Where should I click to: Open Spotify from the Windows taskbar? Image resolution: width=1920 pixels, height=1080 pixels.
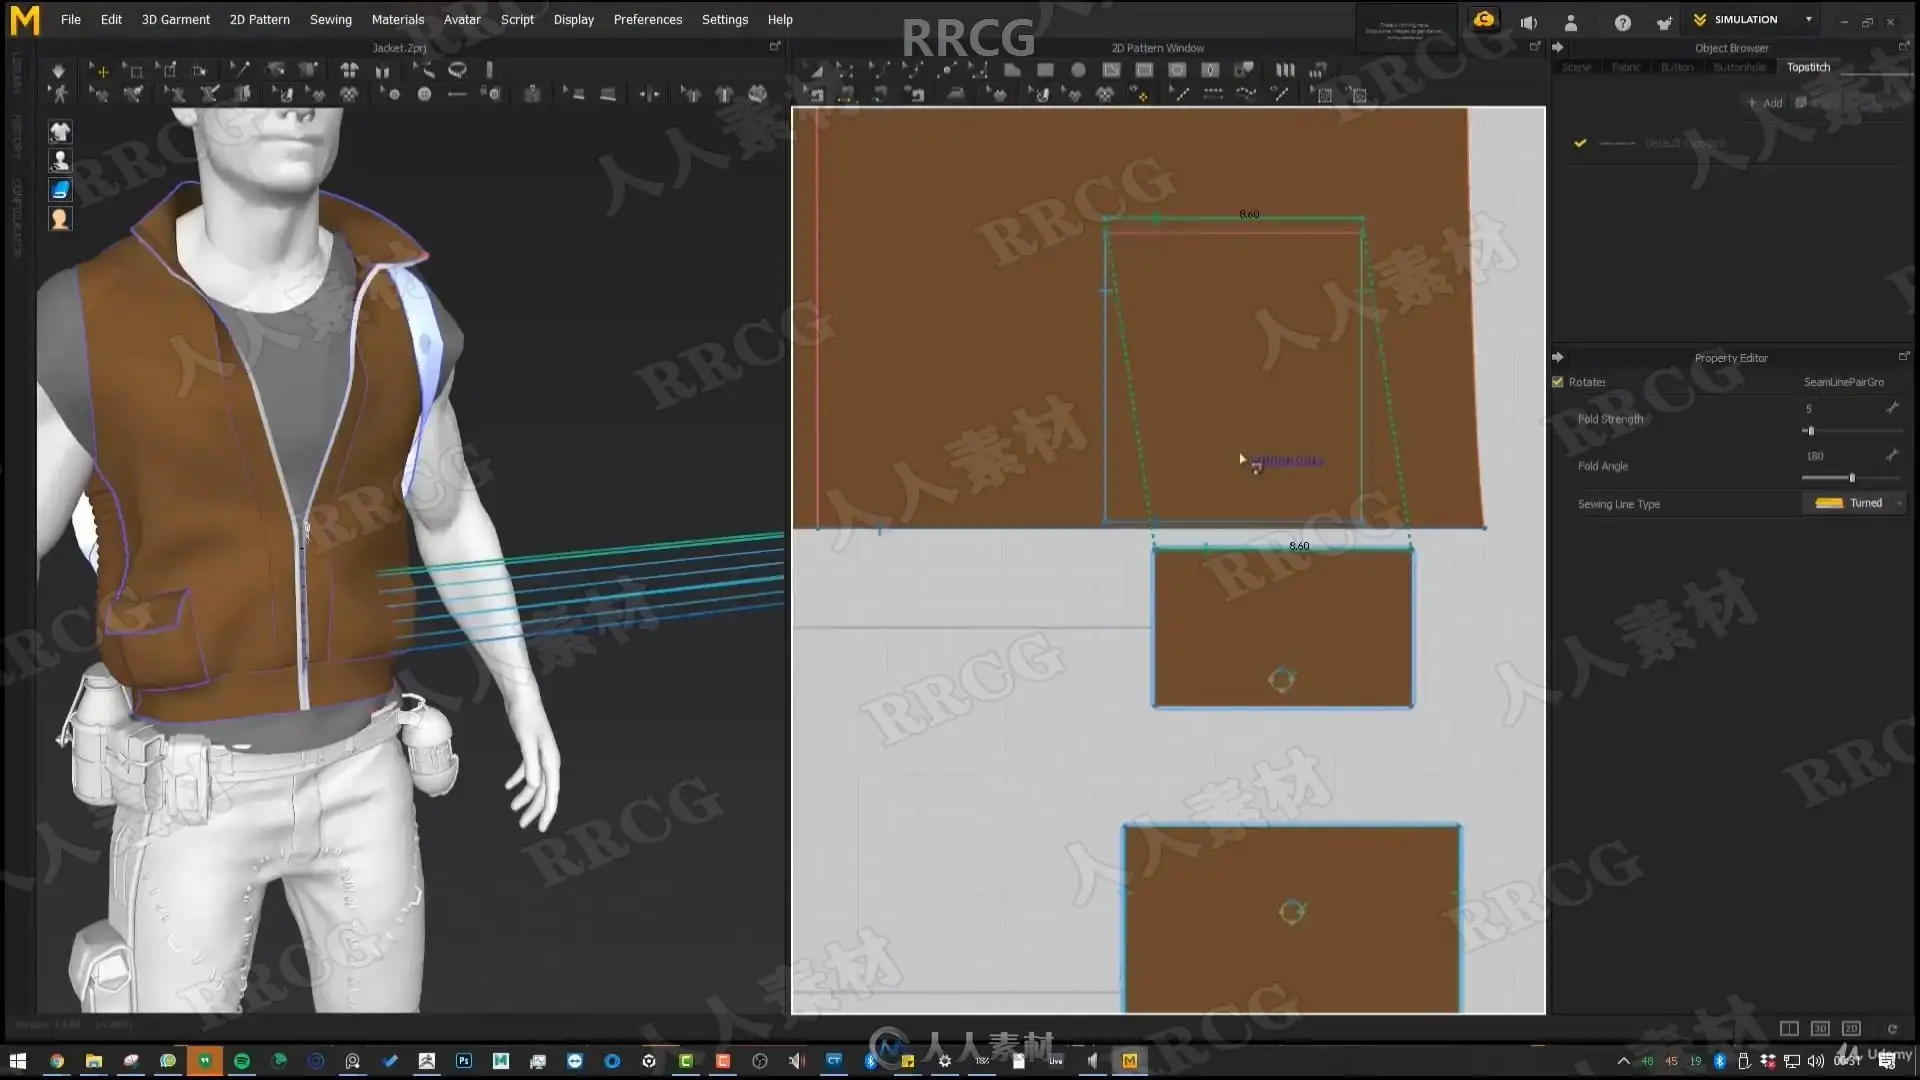click(242, 1061)
